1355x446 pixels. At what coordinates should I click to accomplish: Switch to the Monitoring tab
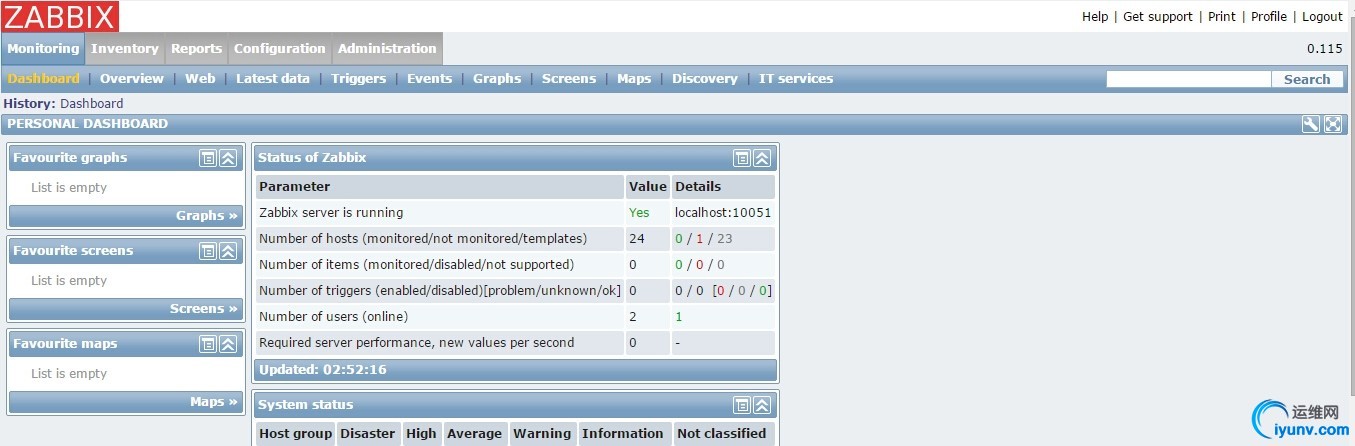pos(43,48)
